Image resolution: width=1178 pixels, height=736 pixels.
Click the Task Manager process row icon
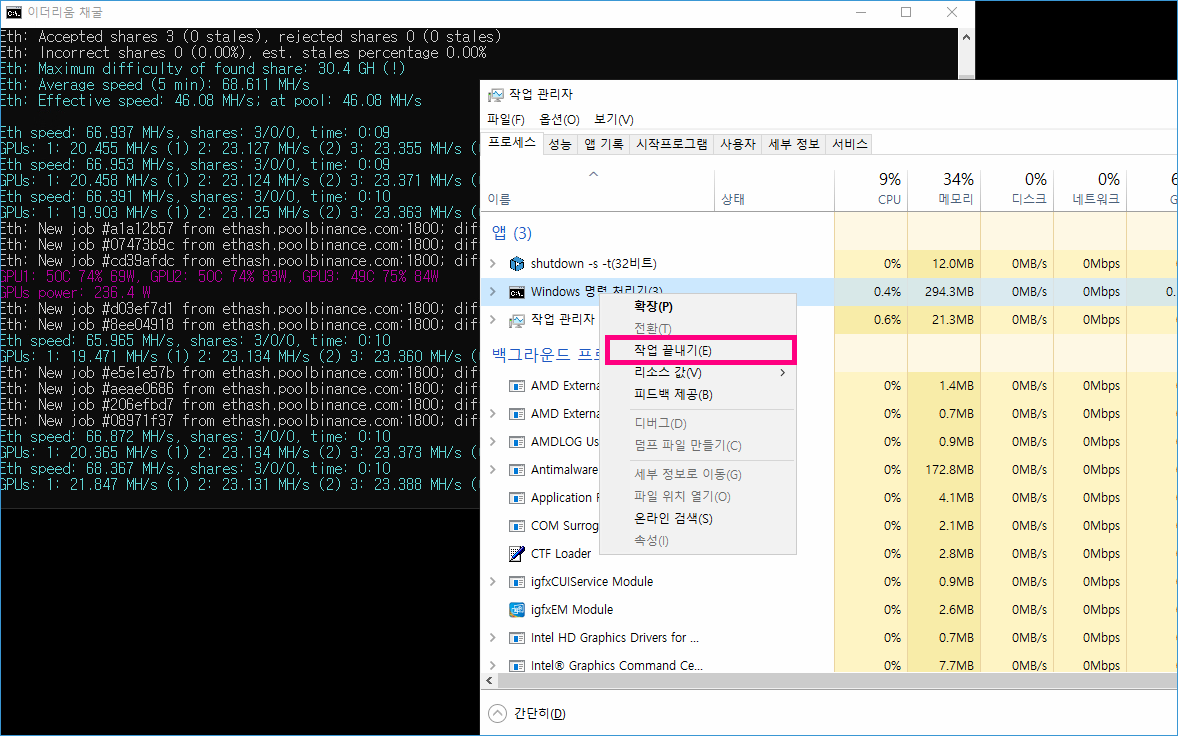click(x=517, y=320)
